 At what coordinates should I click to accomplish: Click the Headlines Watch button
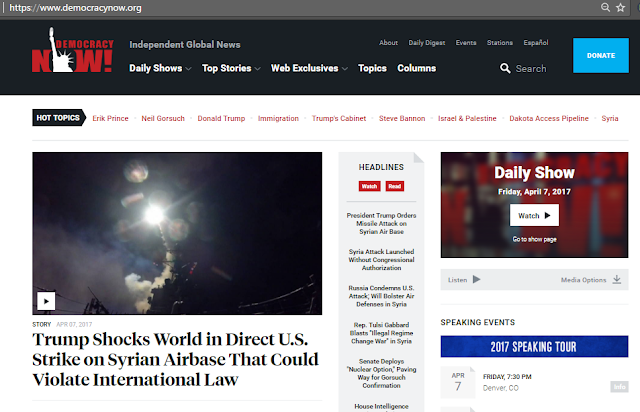[369, 186]
